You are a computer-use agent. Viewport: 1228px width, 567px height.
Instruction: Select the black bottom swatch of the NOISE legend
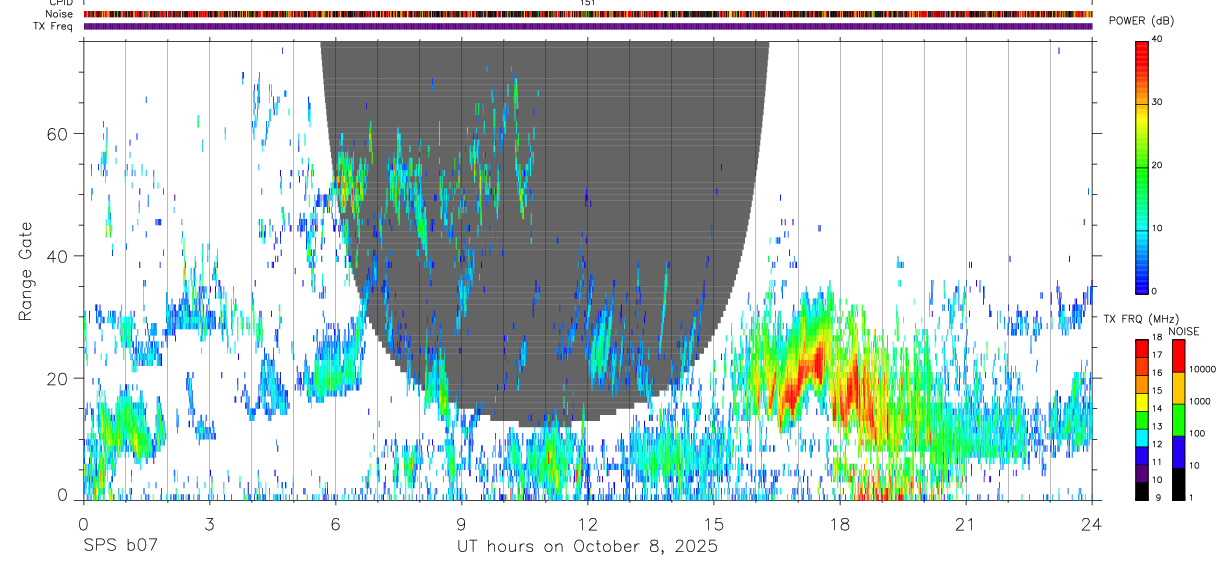[x=1177, y=483]
